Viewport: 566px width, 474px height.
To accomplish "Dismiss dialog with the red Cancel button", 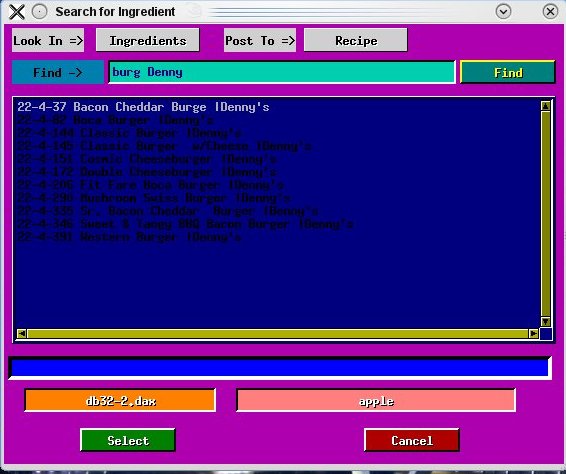I will 412,440.
